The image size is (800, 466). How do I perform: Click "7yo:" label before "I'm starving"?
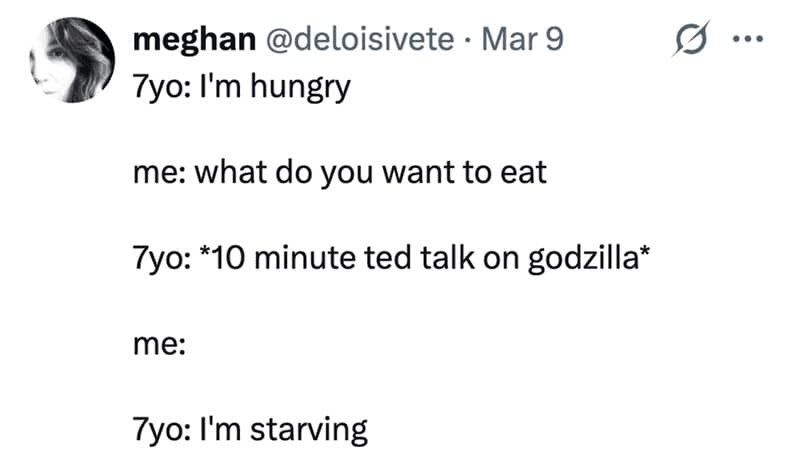click(x=160, y=431)
